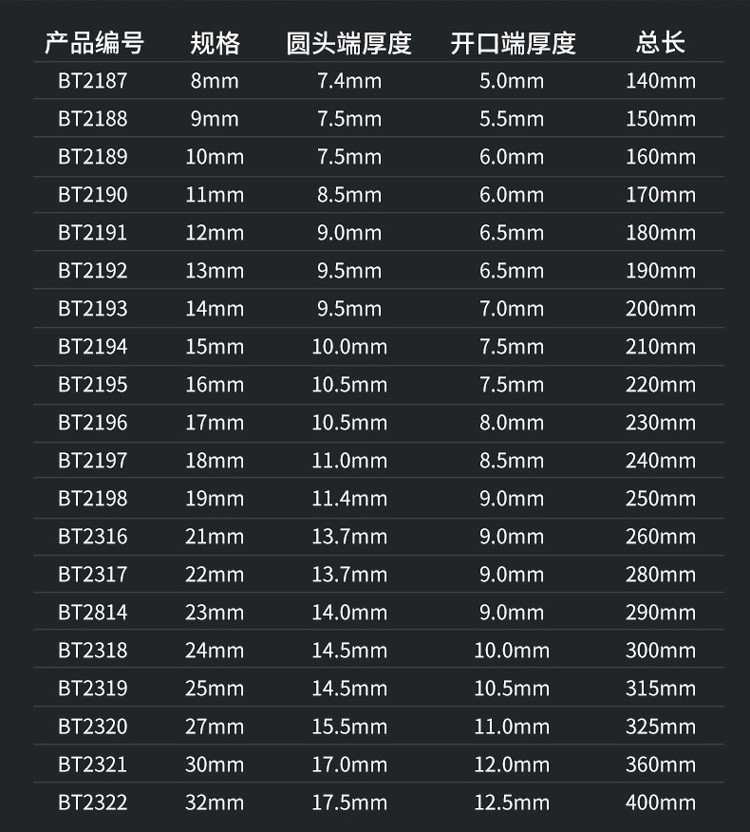Viewport: 750px width, 832px height.
Task: Select product code BT2187
Action: (93, 81)
